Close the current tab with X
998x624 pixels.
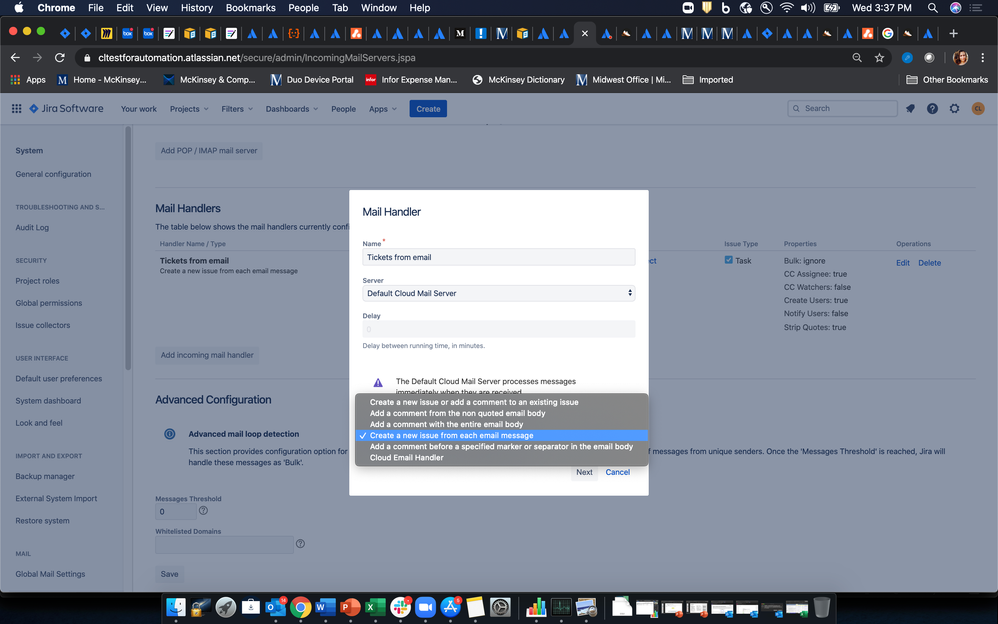coord(584,33)
